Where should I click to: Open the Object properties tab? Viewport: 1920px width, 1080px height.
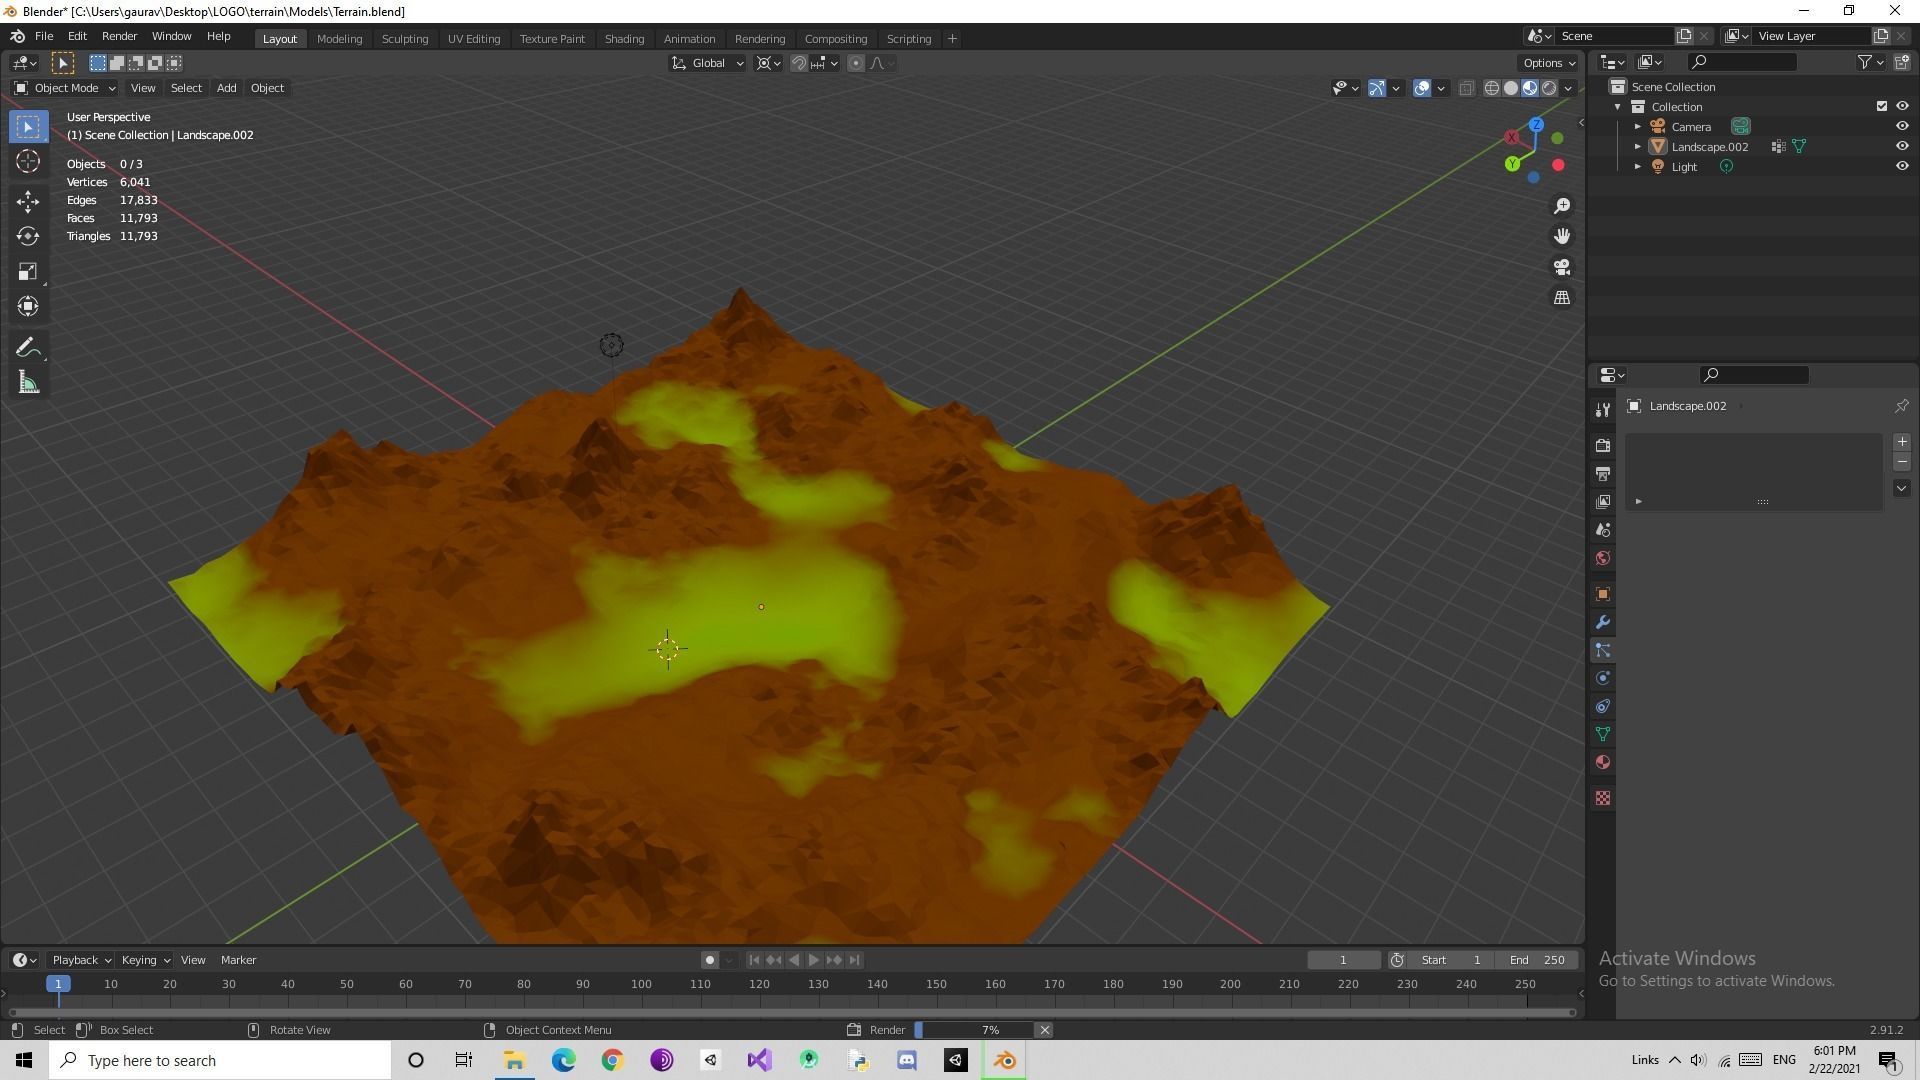[x=1603, y=594]
